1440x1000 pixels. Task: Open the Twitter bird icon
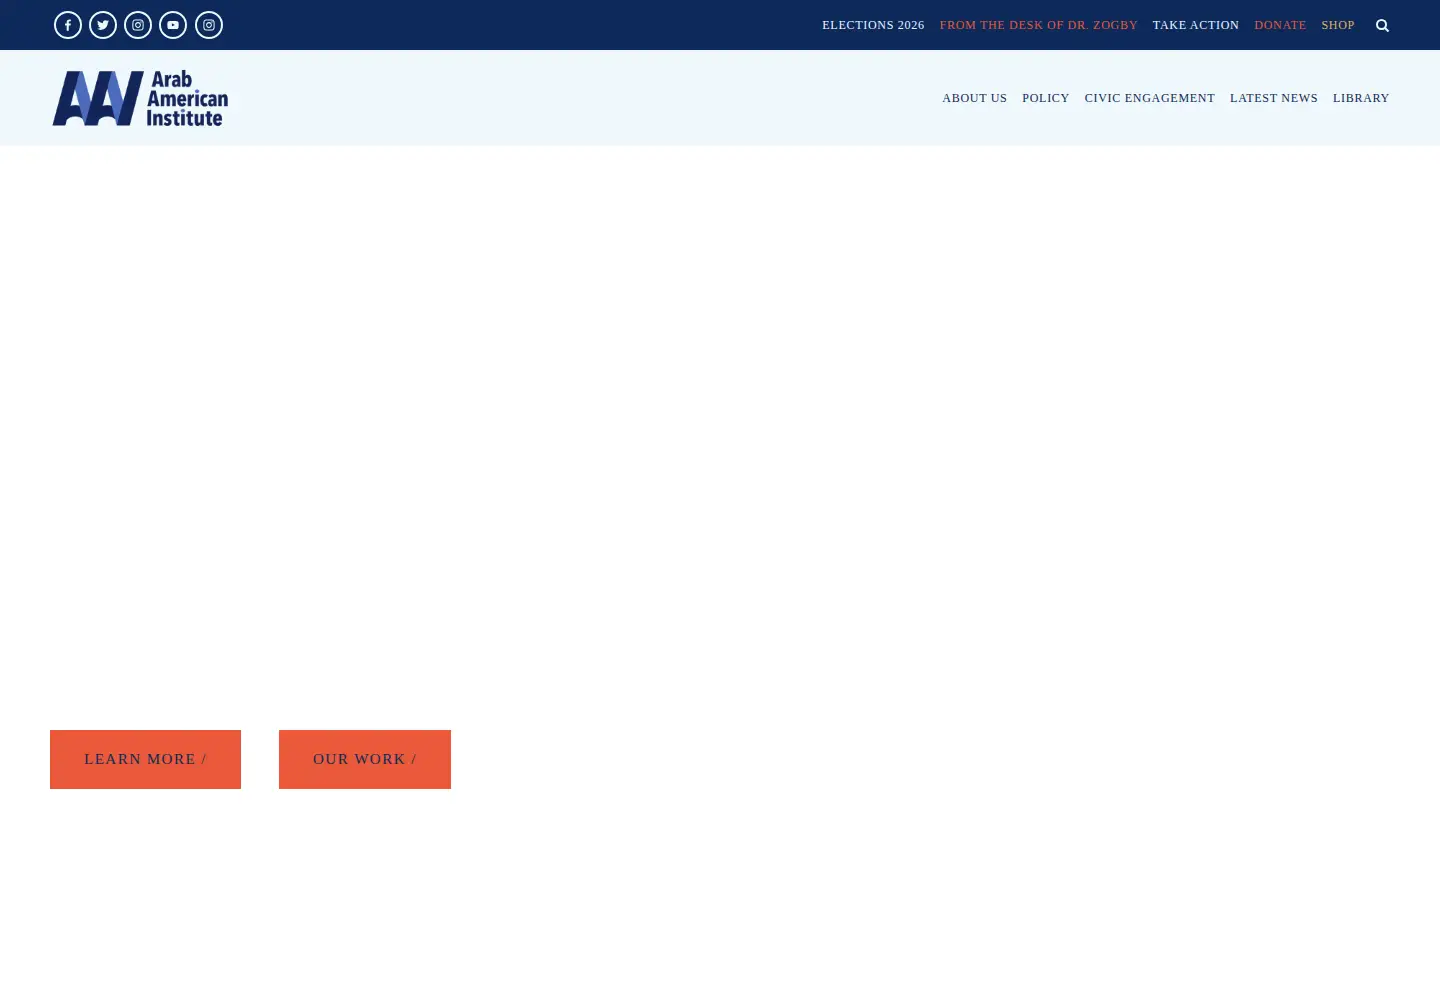point(103,25)
